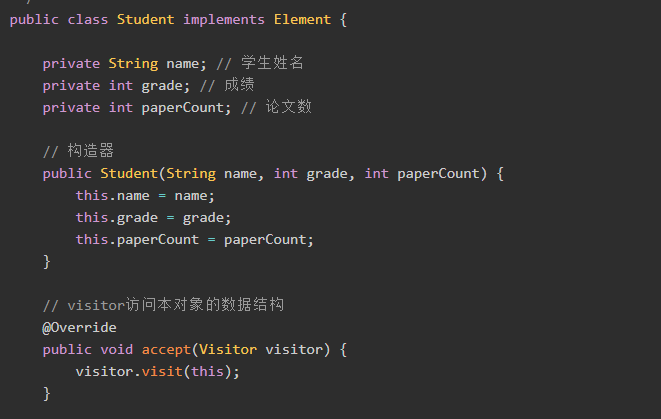This screenshot has width=661, height=419.
Task: Place cursor on private String name field
Action: point(124,64)
